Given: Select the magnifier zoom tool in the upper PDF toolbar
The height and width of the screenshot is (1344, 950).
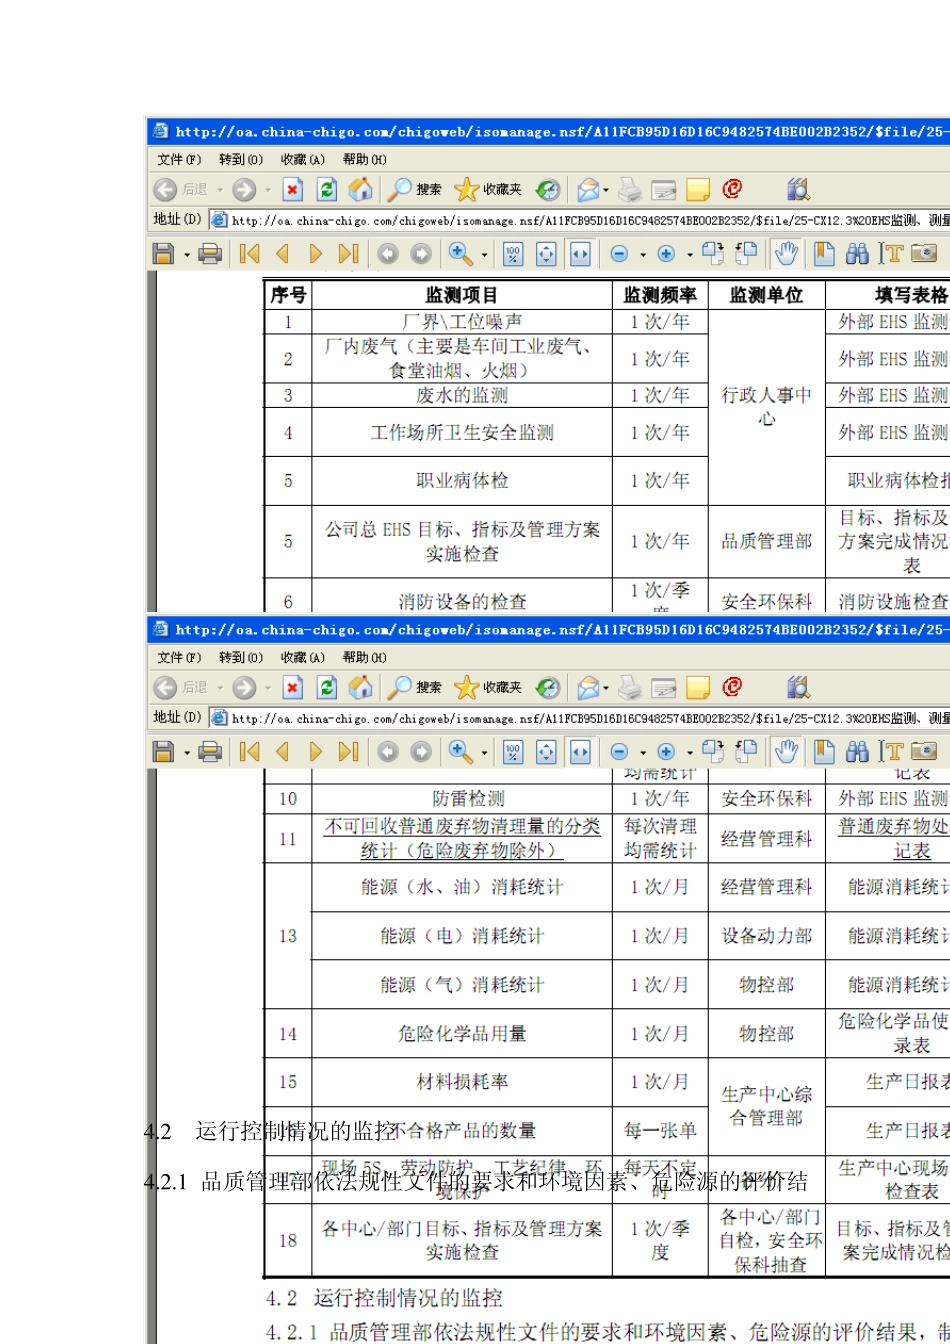Looking at the screenshot, I should pyautogui.click(x=460, y=254).
